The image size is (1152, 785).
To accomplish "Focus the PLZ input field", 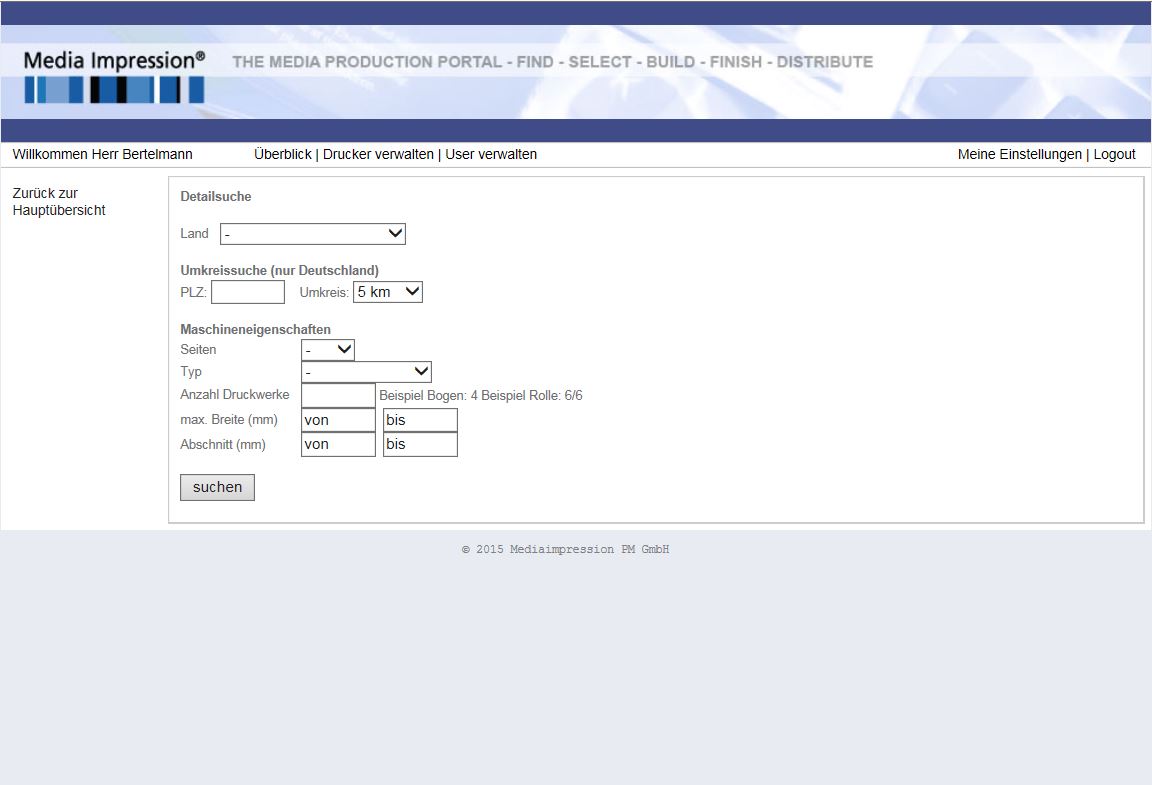I will point(248,292).
